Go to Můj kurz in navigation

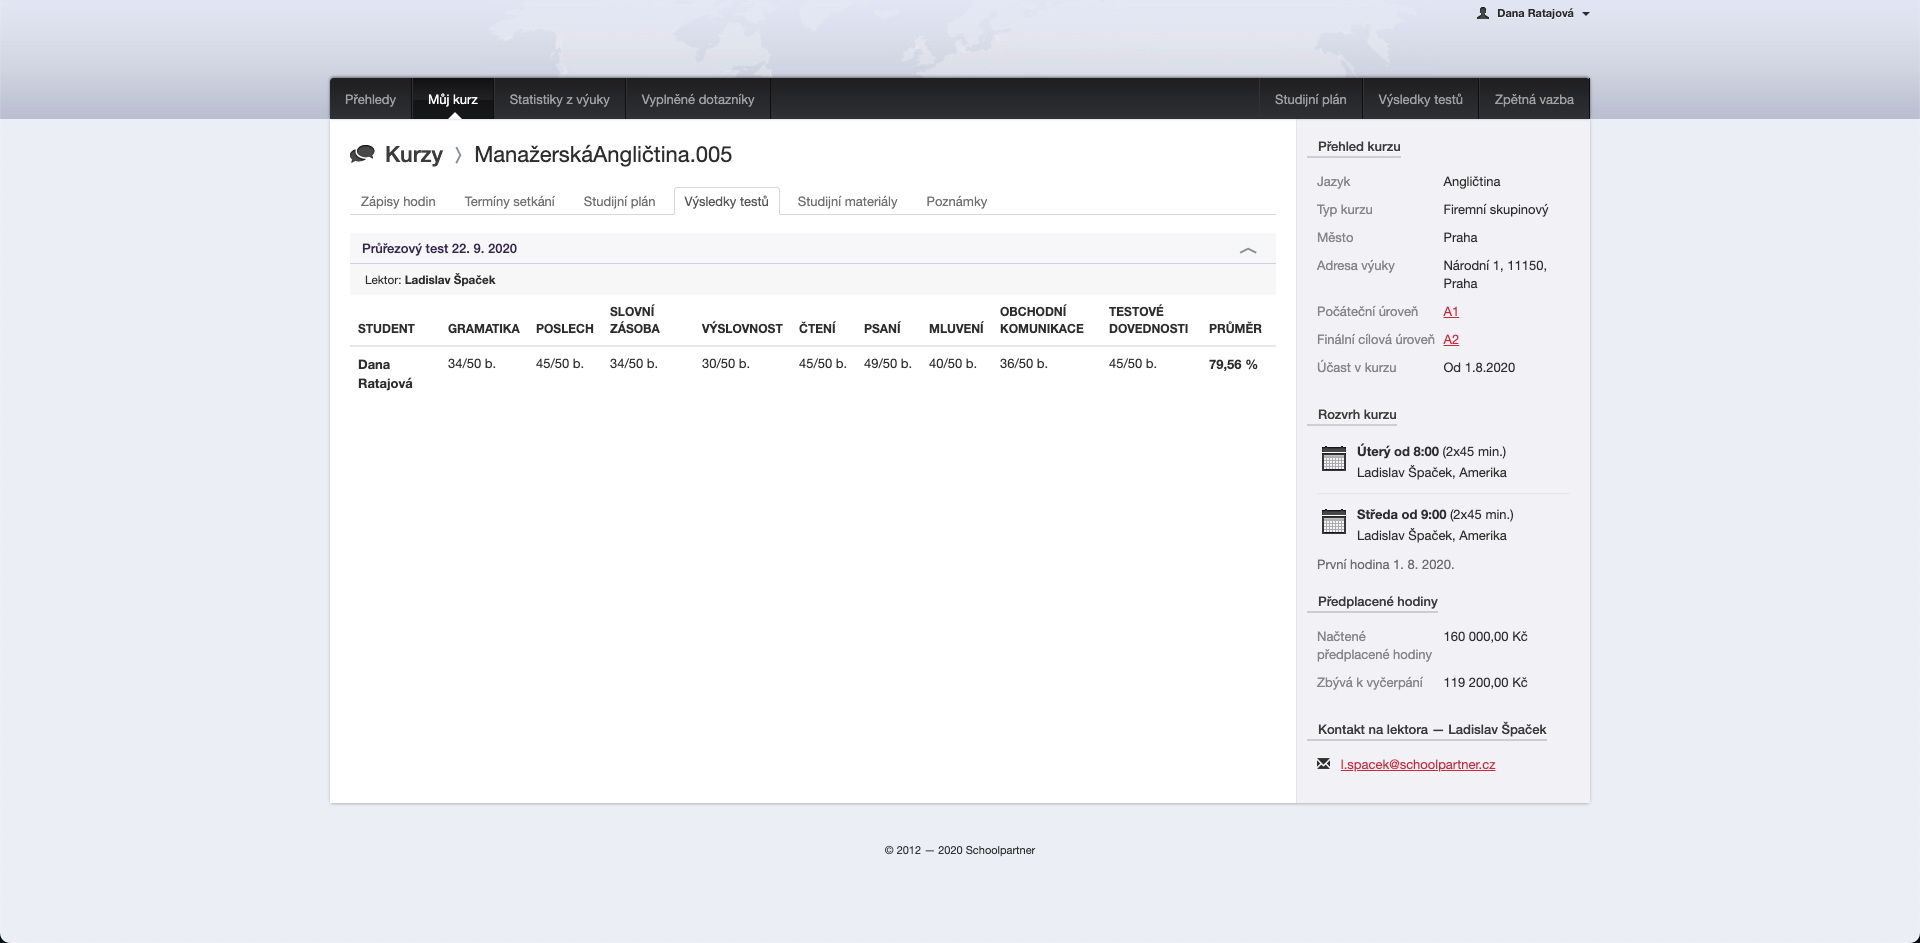coord(453,99)
